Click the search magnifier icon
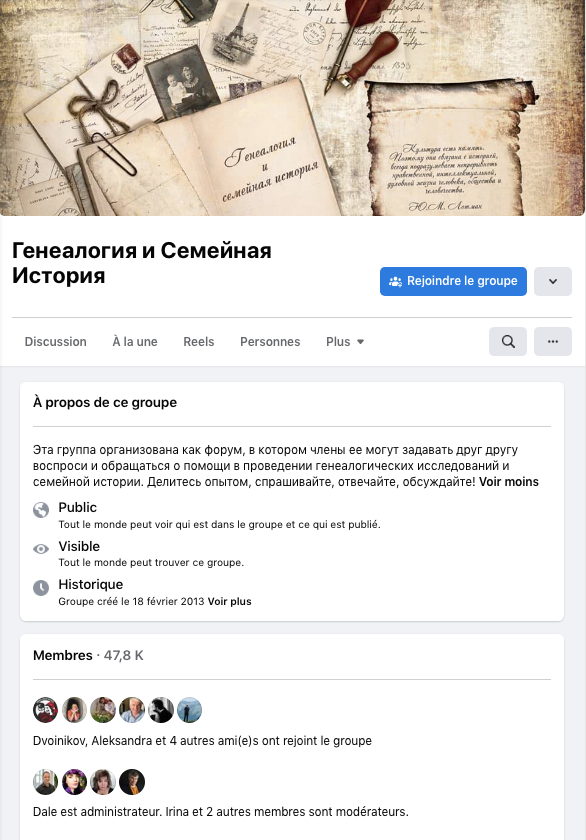Screen dimensions: 586x840 click(x=508, y=341)
